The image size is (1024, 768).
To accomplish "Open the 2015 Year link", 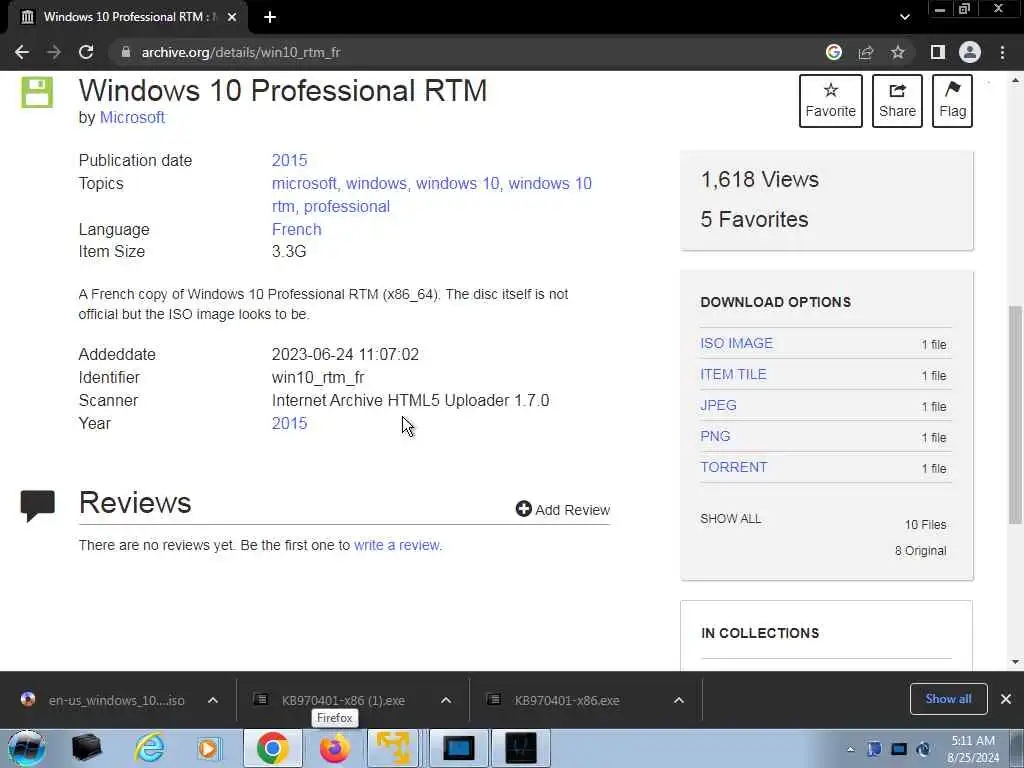I will (x=289, y=423).
